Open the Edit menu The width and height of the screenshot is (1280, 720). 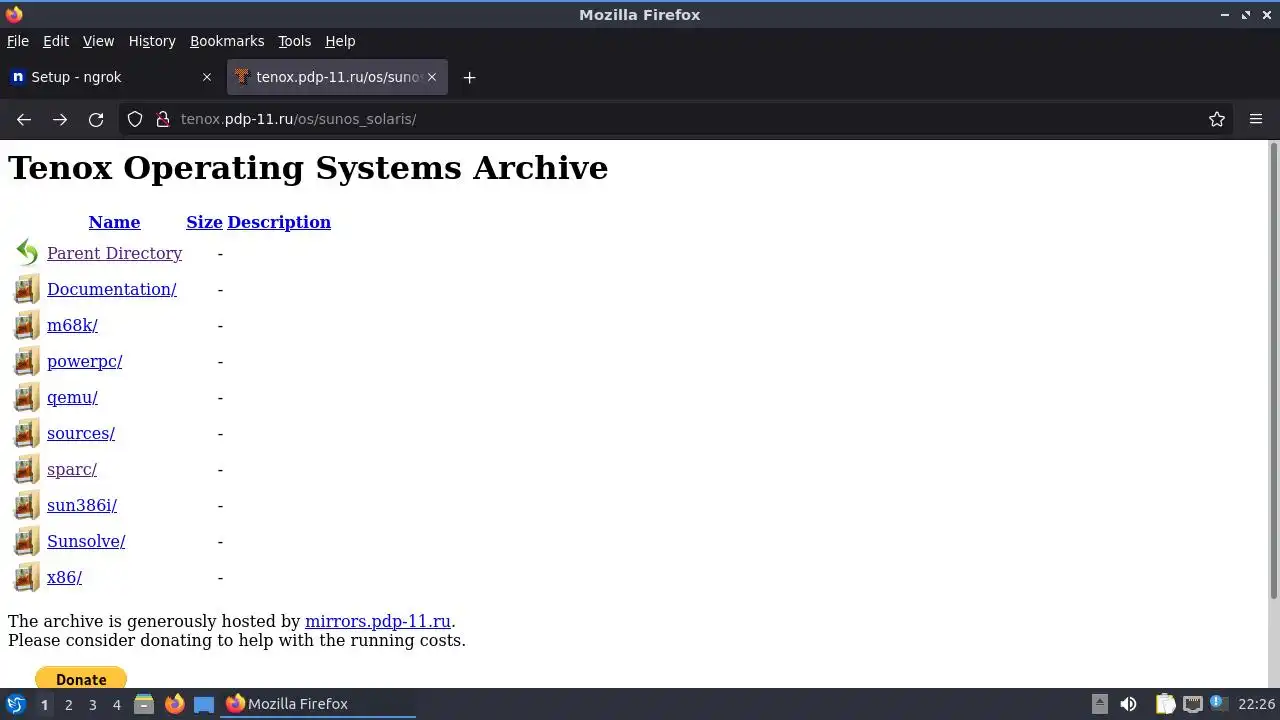click(56, 41)
